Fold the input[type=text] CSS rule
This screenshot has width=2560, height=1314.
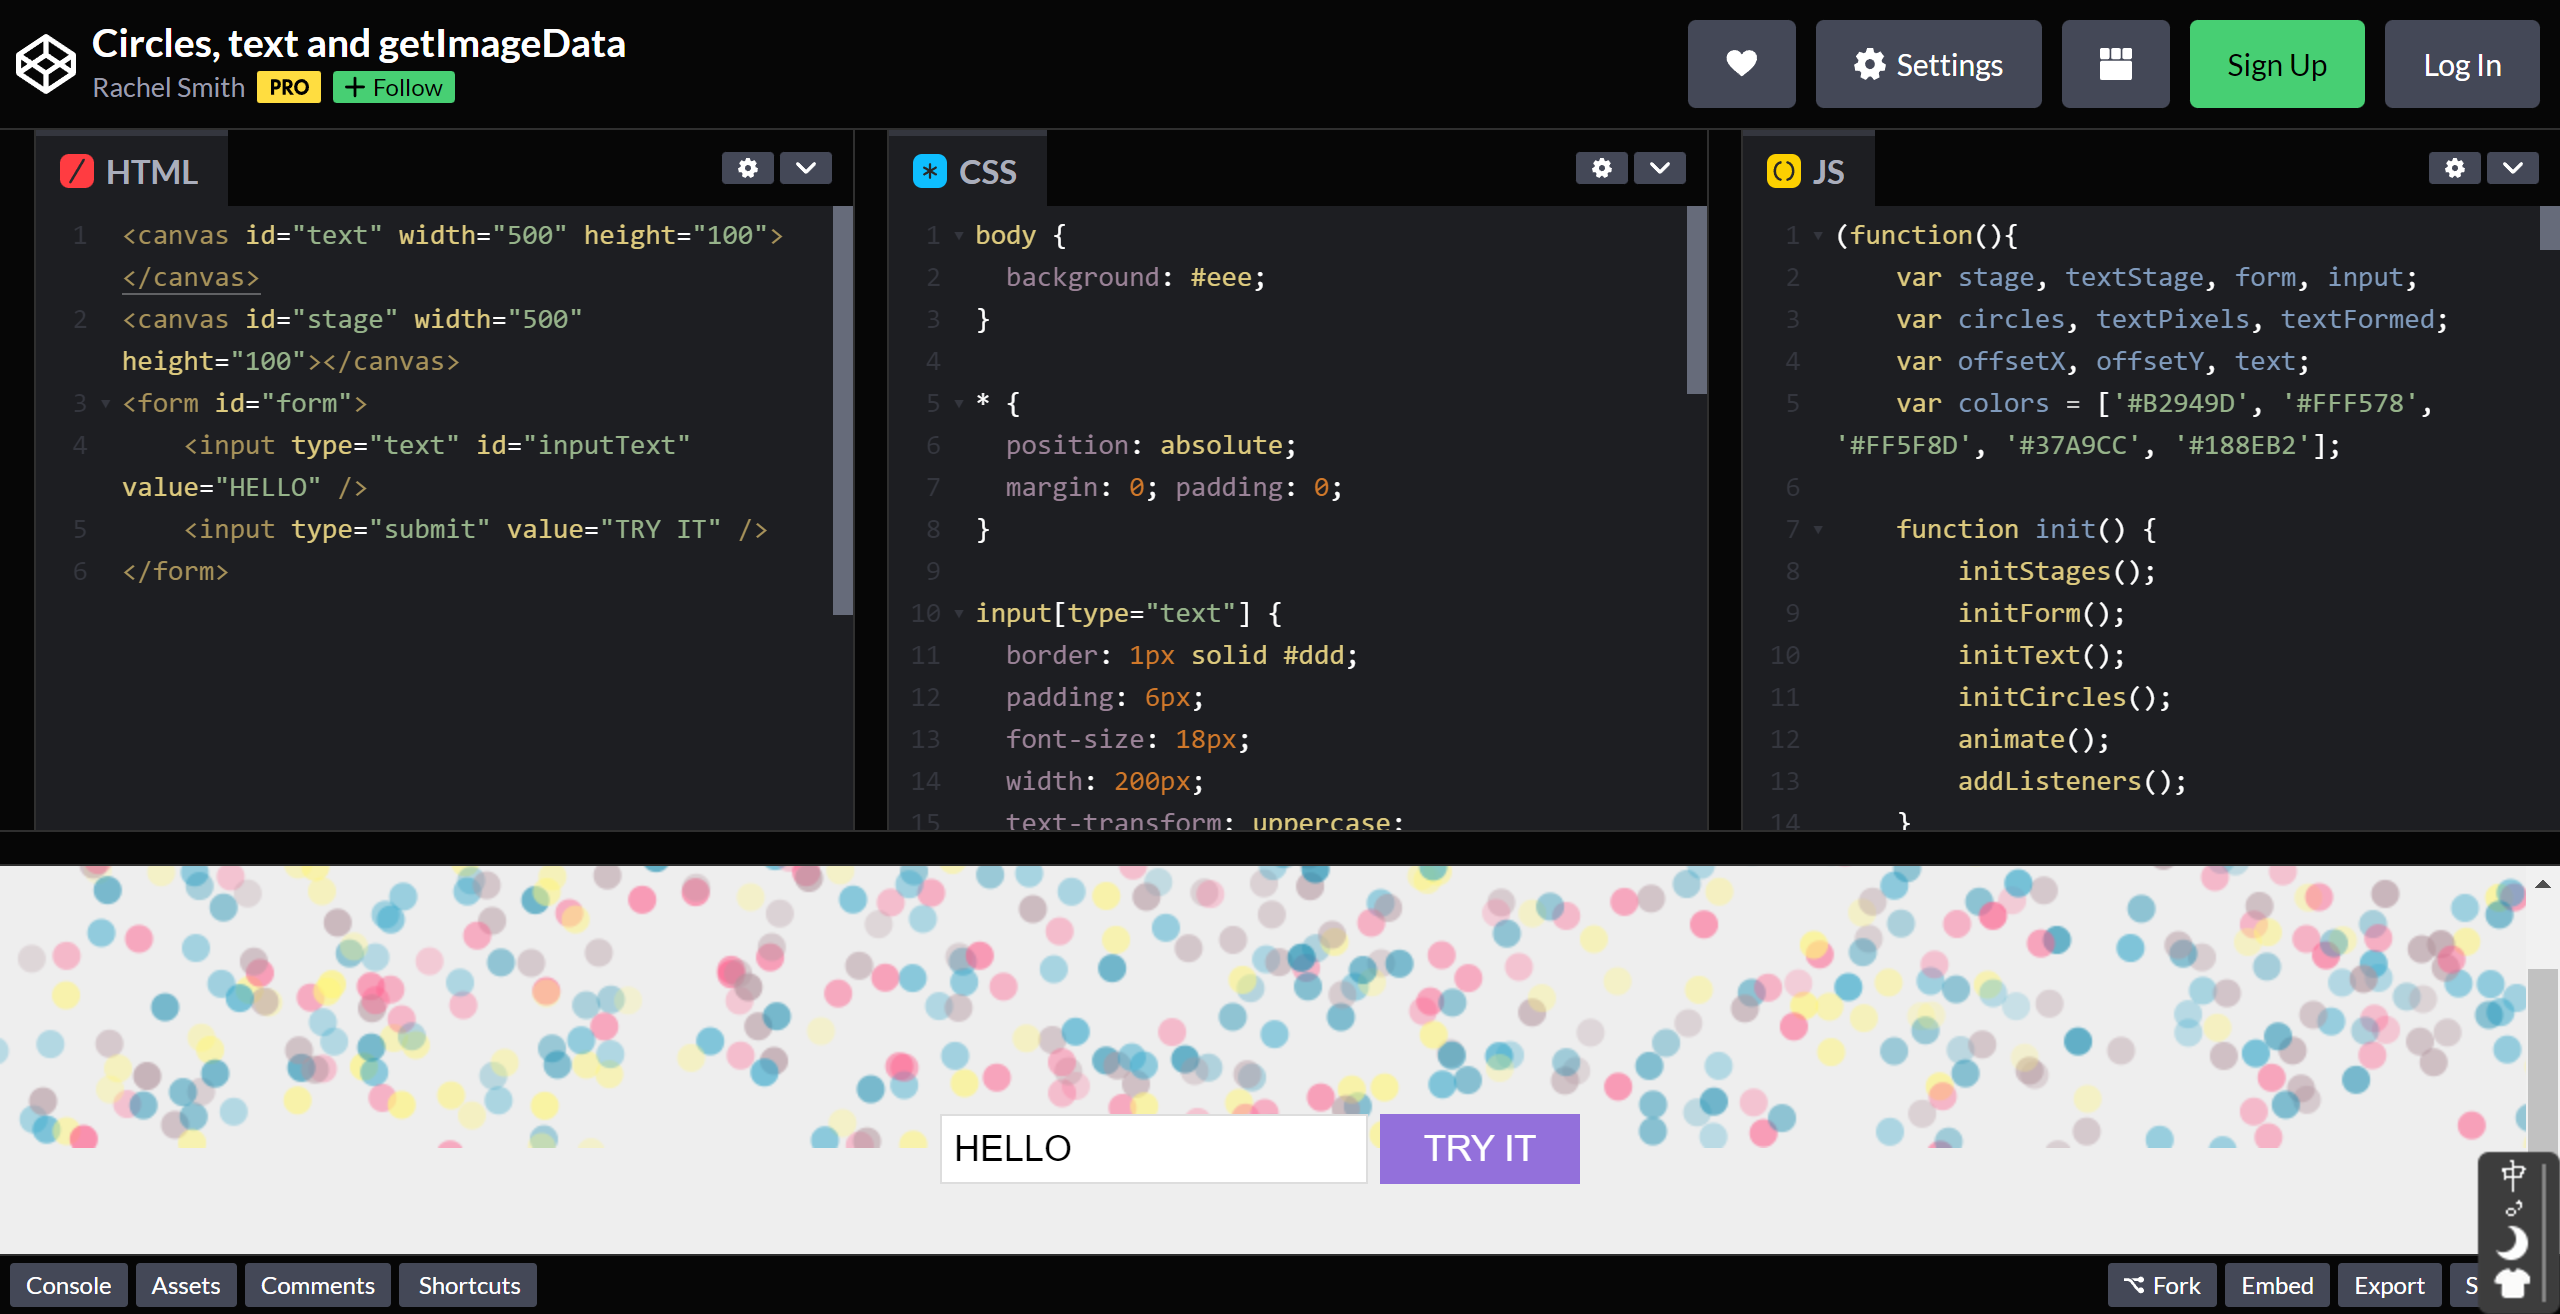pyautogui.click(x=959, y=614)
